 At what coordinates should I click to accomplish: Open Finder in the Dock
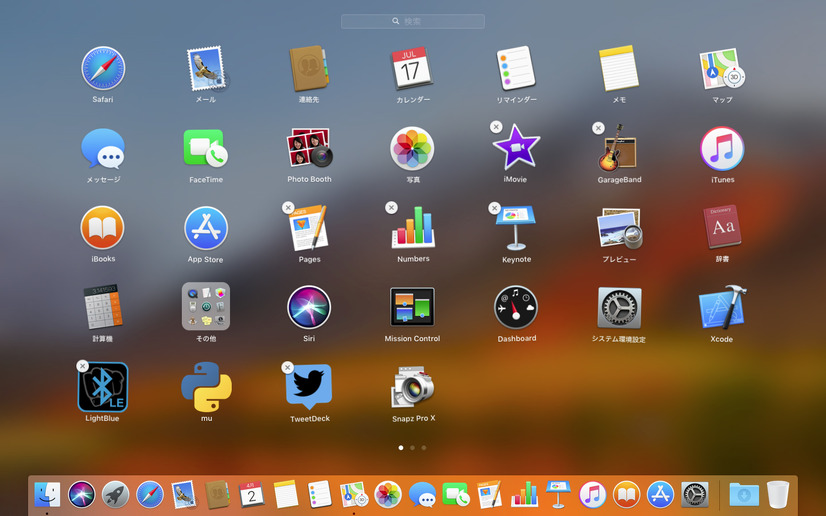coord(47,494)
